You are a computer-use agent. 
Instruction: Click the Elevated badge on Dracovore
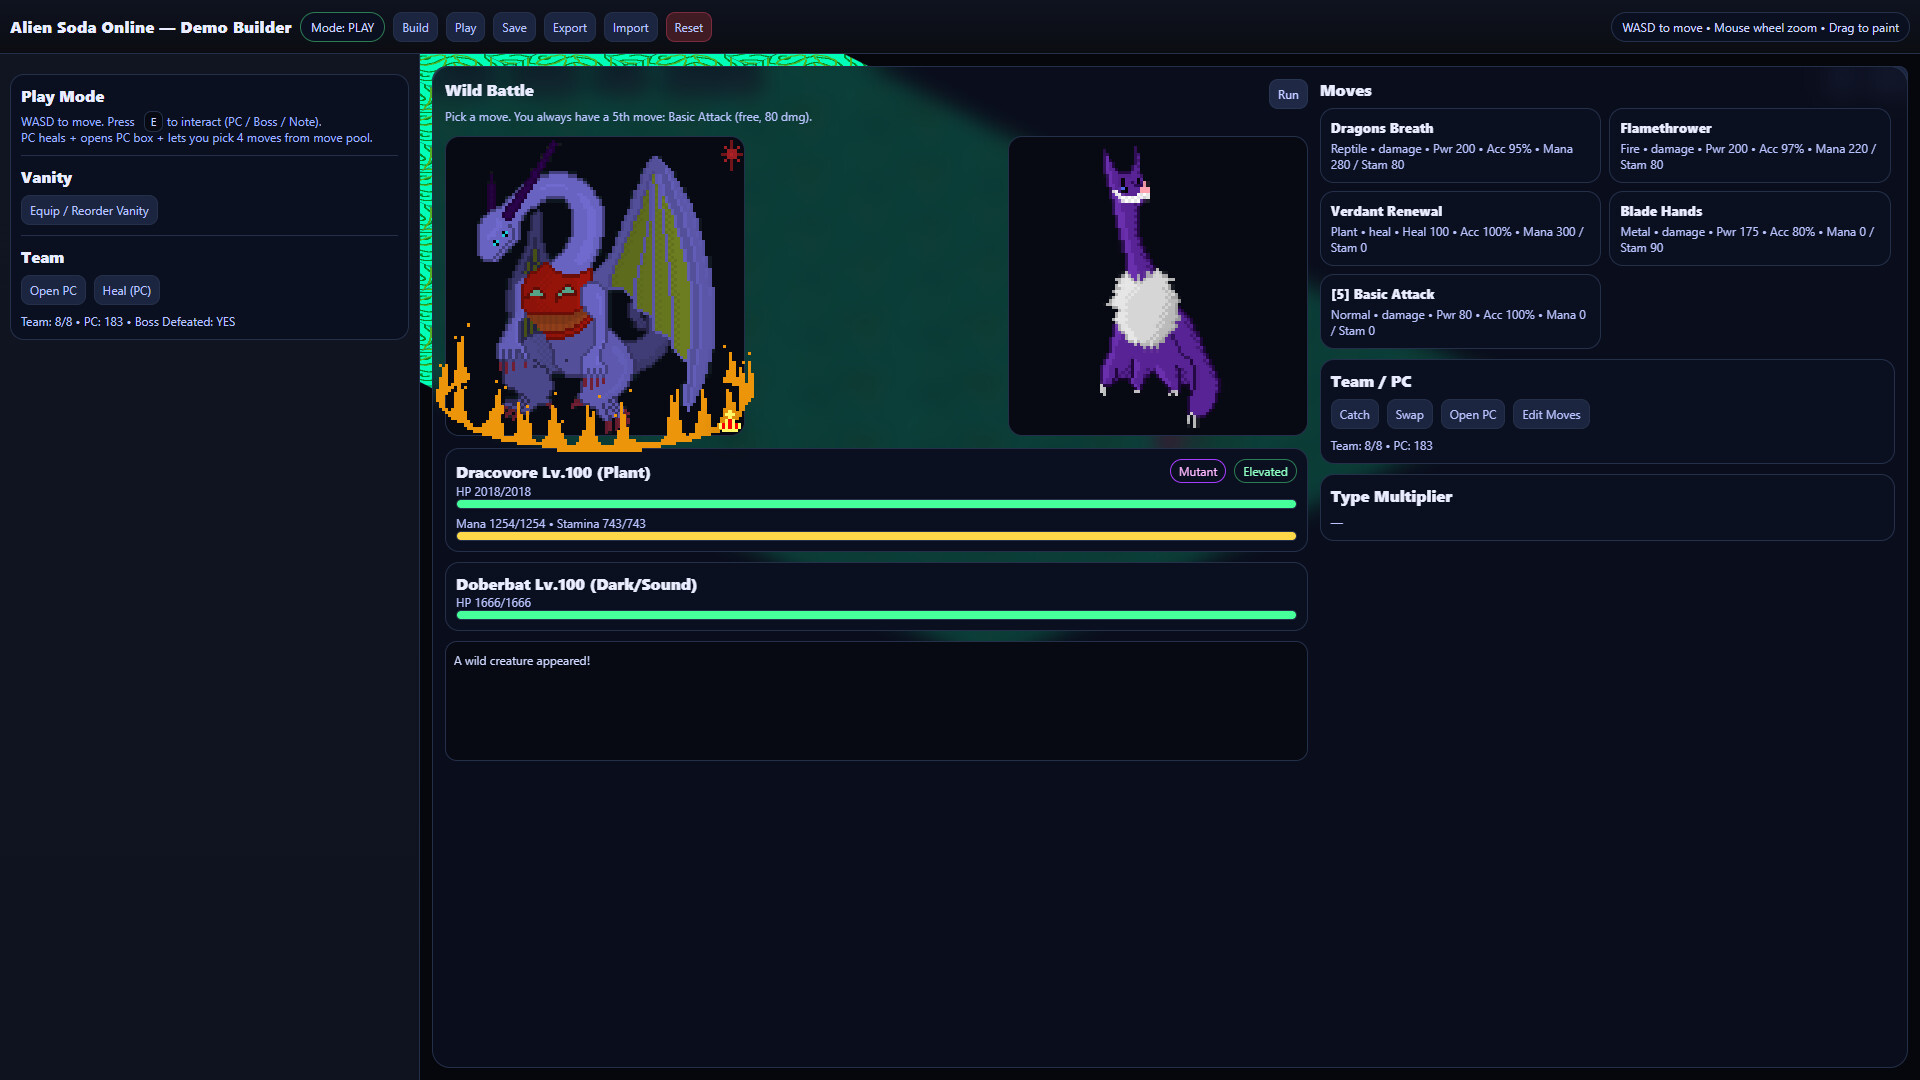1264,471
